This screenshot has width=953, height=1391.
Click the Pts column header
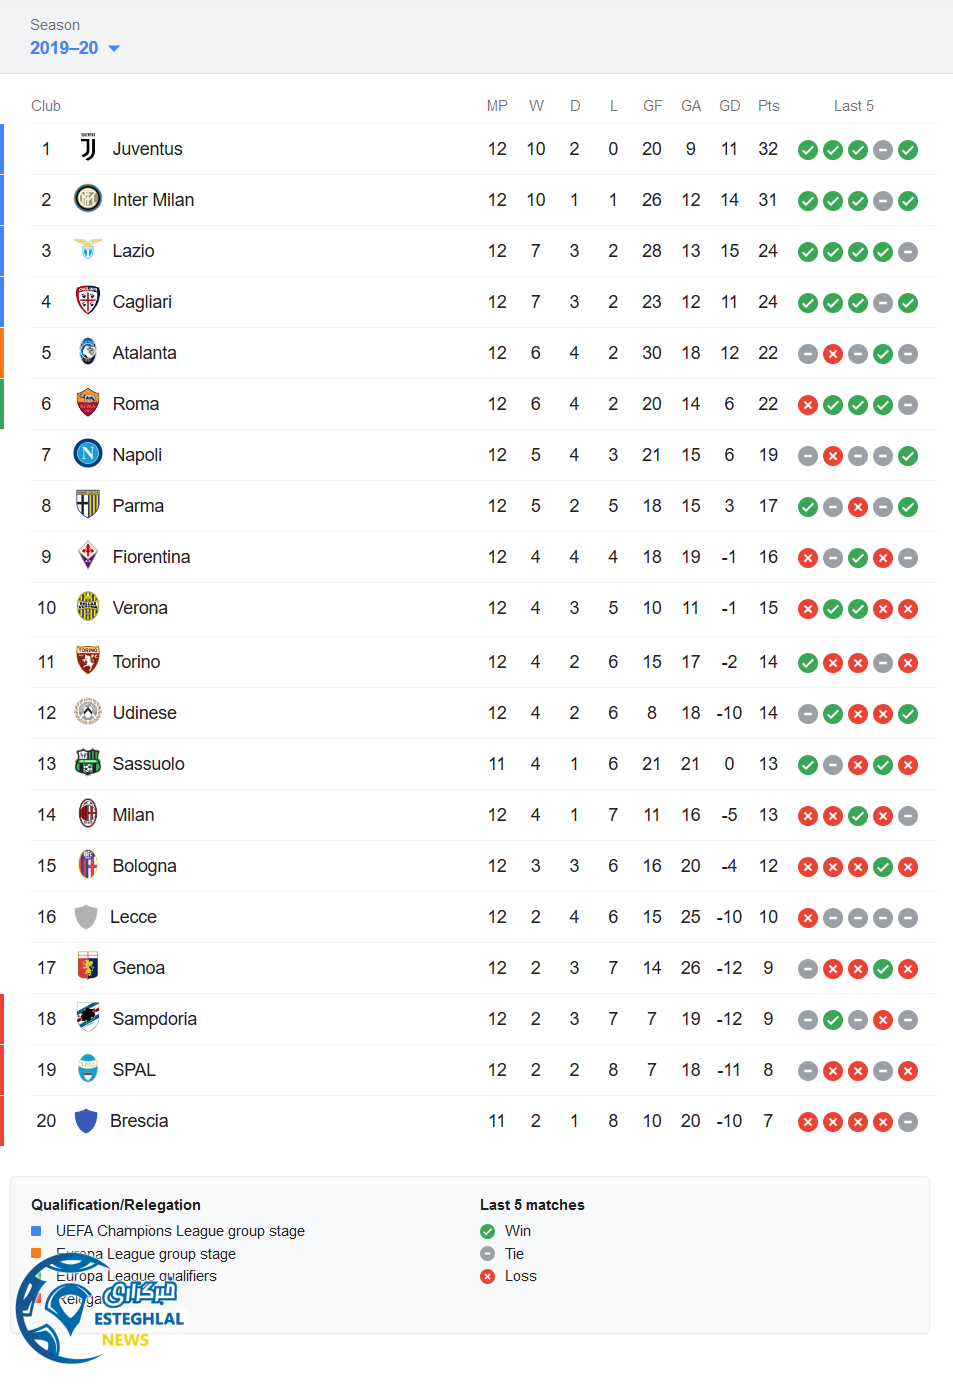[x=768, y=106]
